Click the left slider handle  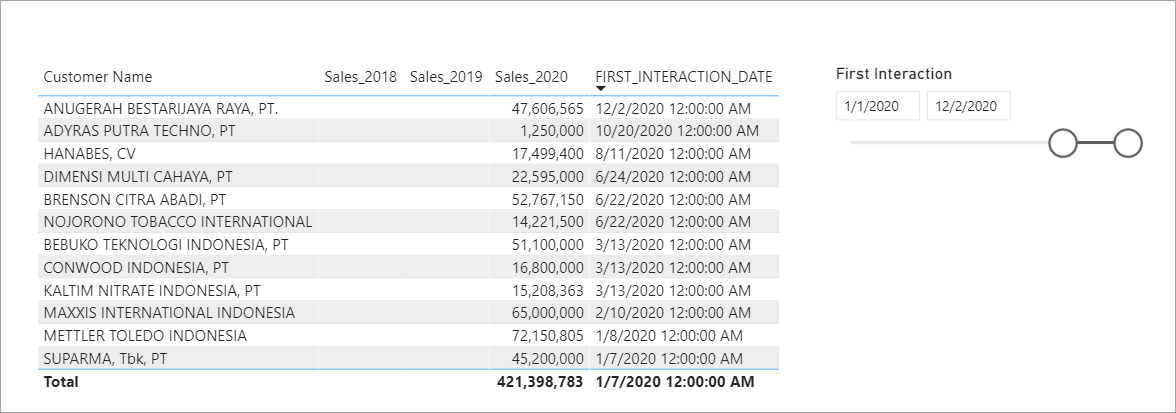tap(1063, 143)
